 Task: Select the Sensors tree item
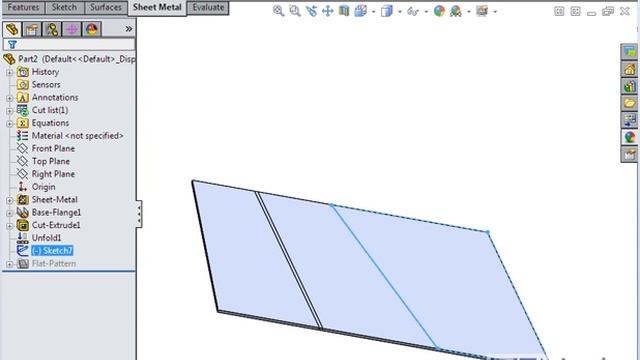click(46, 84)
